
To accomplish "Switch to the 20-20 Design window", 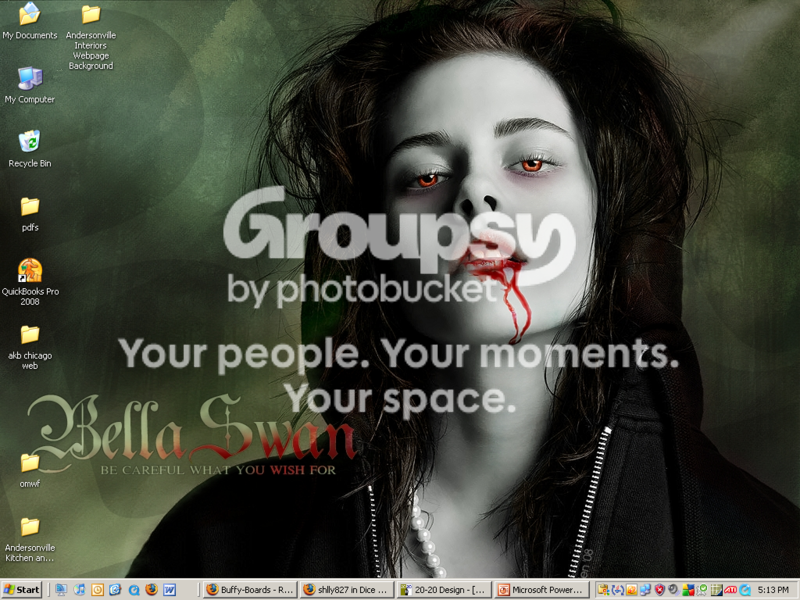I will pos(444,590).
